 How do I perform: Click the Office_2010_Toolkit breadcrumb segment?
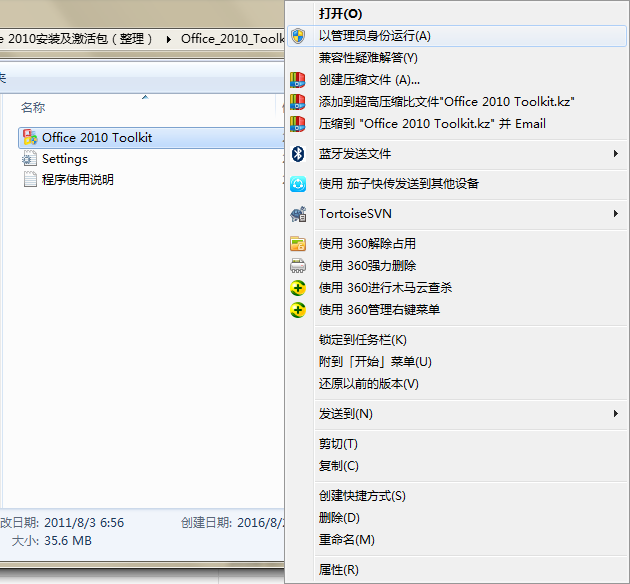coord(232,39)
